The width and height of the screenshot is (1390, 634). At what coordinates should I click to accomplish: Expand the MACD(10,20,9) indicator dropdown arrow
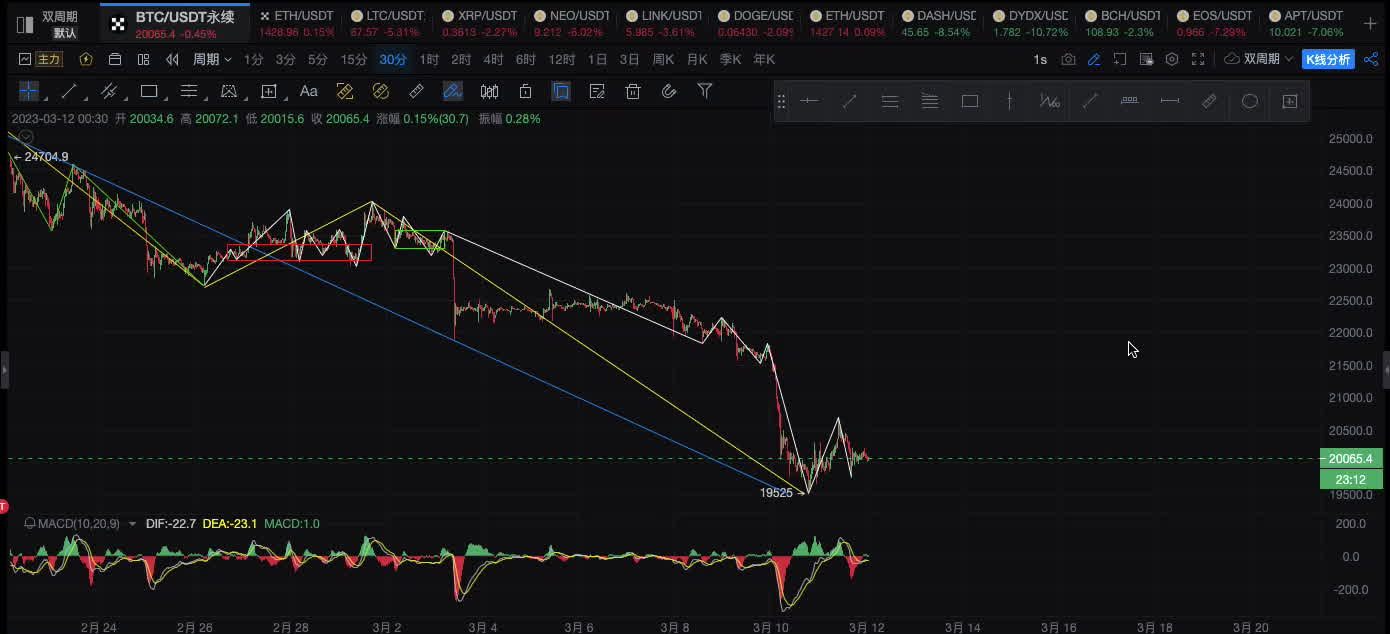pyautogui.click(x=132, y=524)
